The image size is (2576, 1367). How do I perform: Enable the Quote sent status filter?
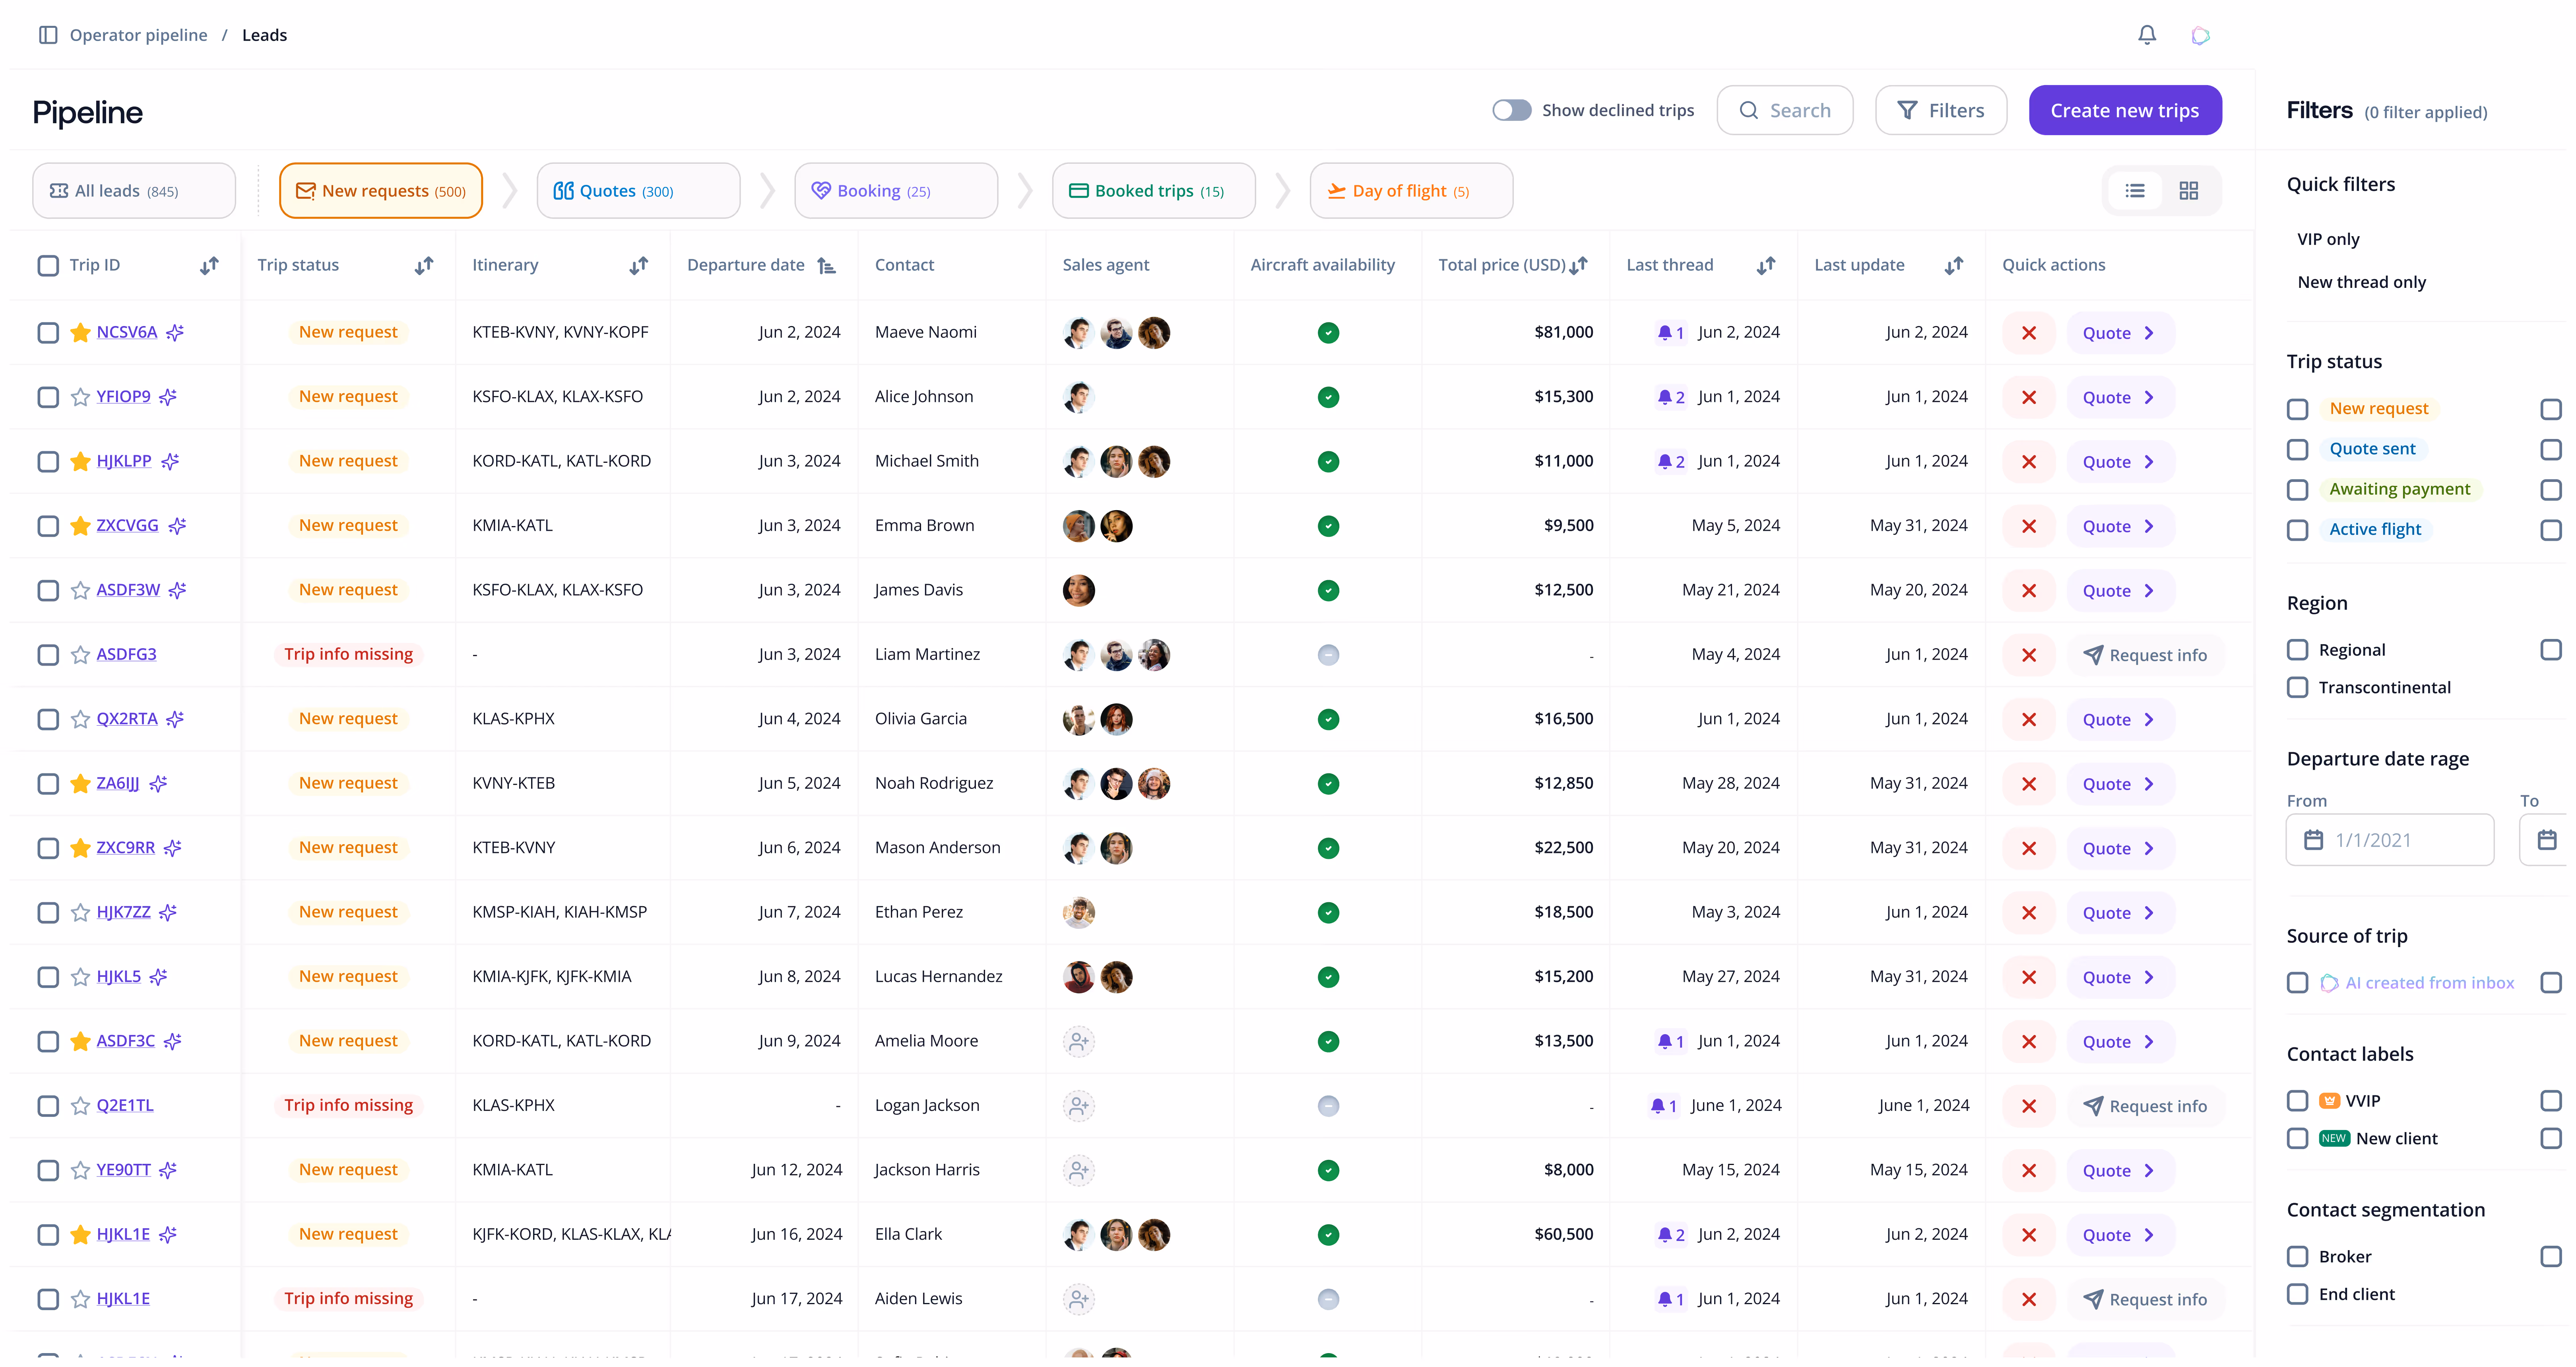coord(2298,450)
